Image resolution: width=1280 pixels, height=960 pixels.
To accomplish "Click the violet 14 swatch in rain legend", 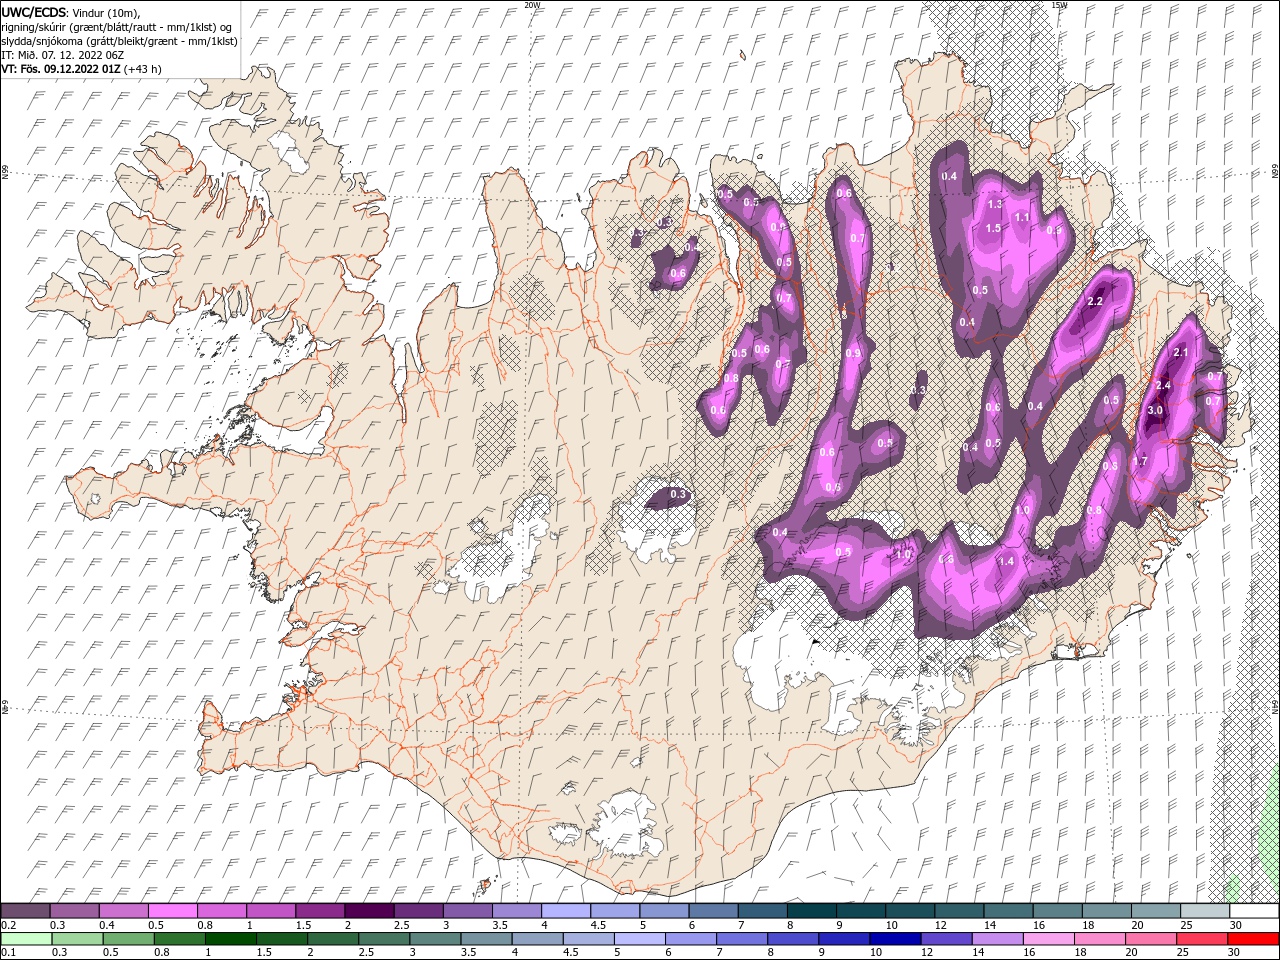I will pyautogui.click(x=997, y=939).
